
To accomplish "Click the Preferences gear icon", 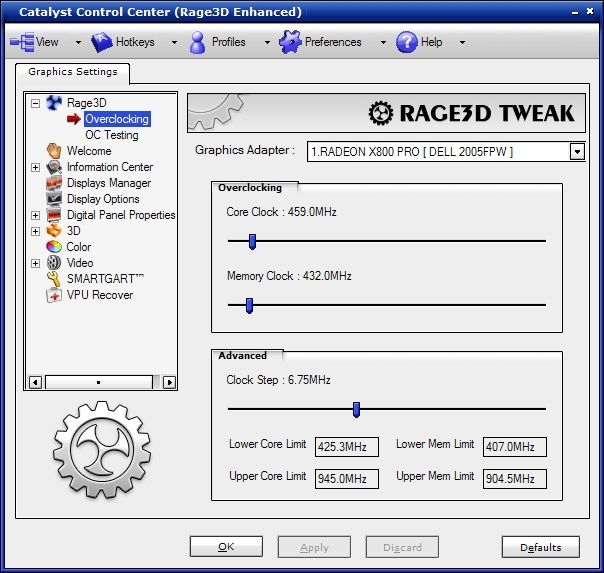I will pos(290,42).
